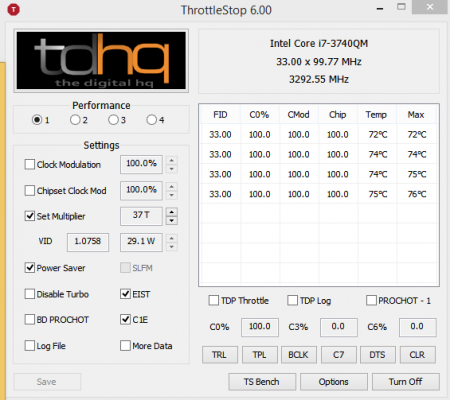Click the VID value field
The image size is (450, 400).
tap(88, 242)
